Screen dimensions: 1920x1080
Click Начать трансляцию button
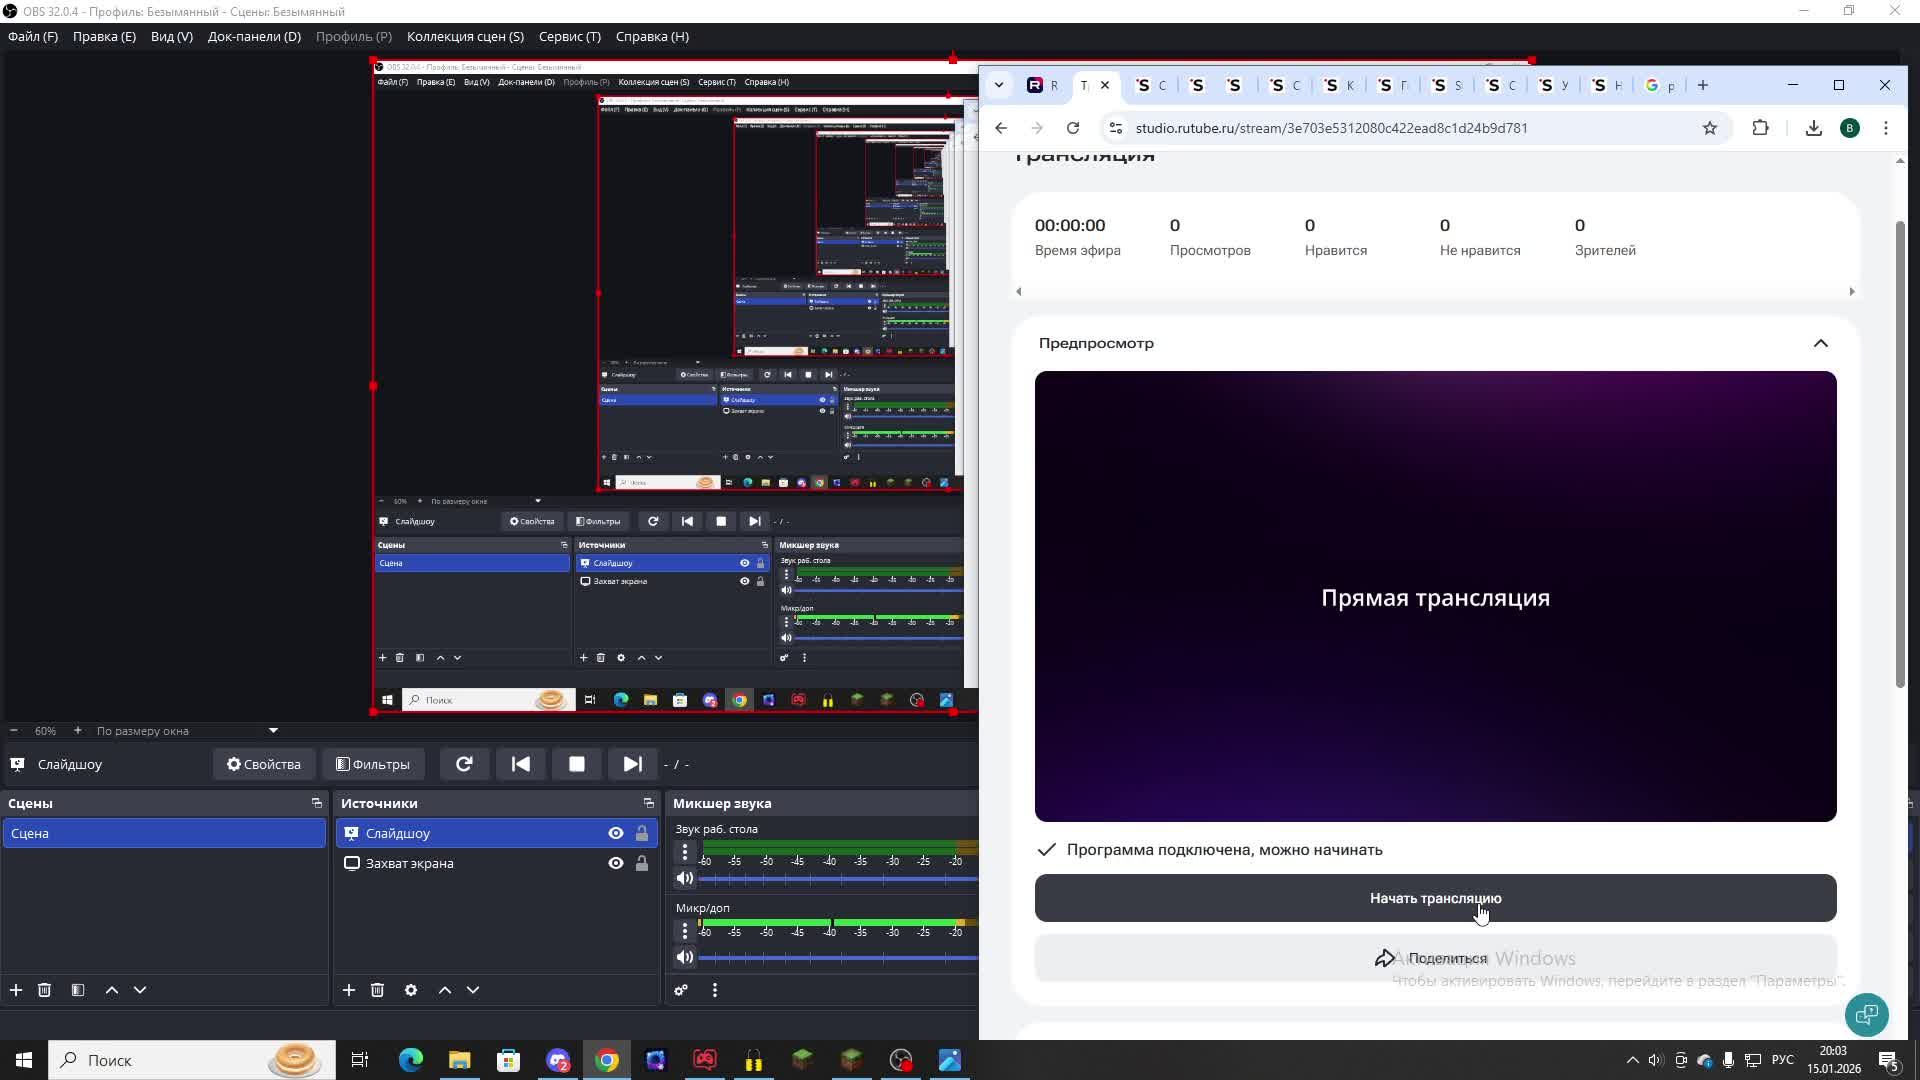coord(1435,898)
